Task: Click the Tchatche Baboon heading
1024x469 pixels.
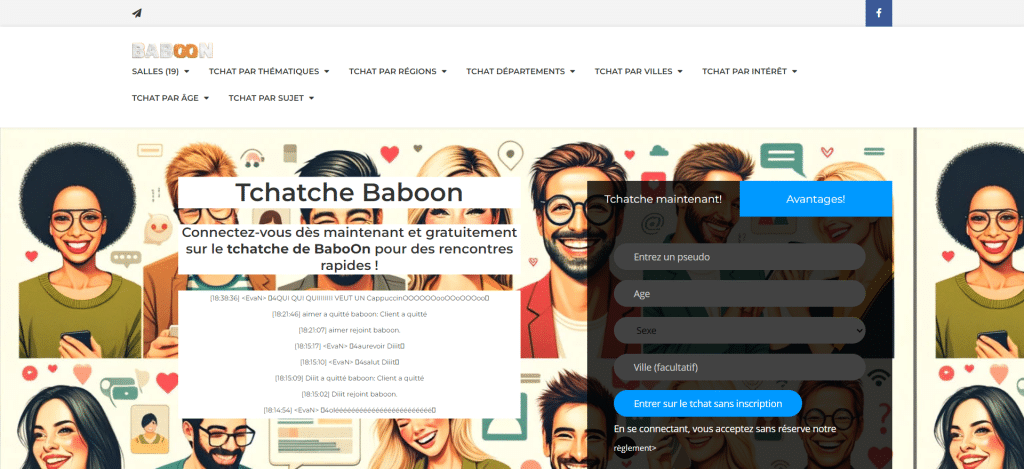Action: [x=349, y=193]
